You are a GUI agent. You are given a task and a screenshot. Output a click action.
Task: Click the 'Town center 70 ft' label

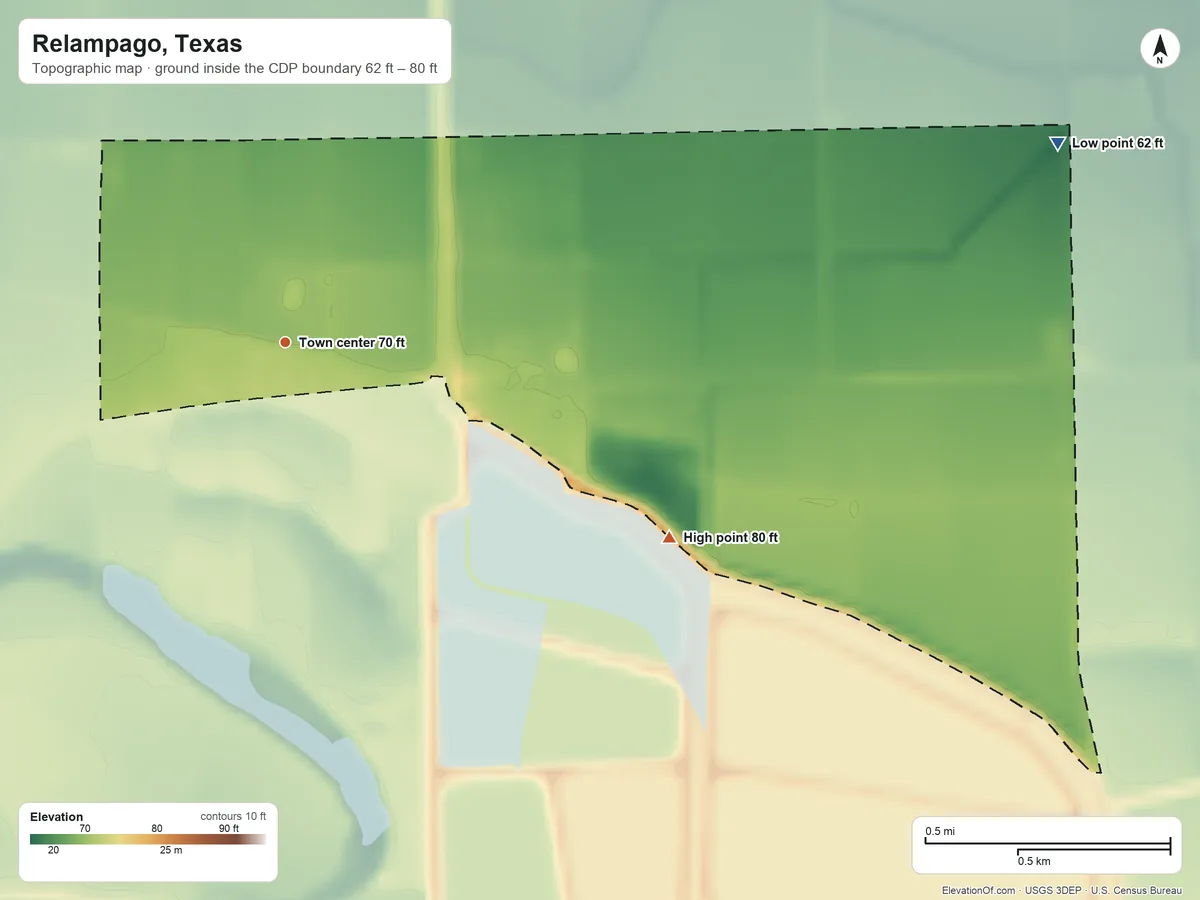point(352,343)
